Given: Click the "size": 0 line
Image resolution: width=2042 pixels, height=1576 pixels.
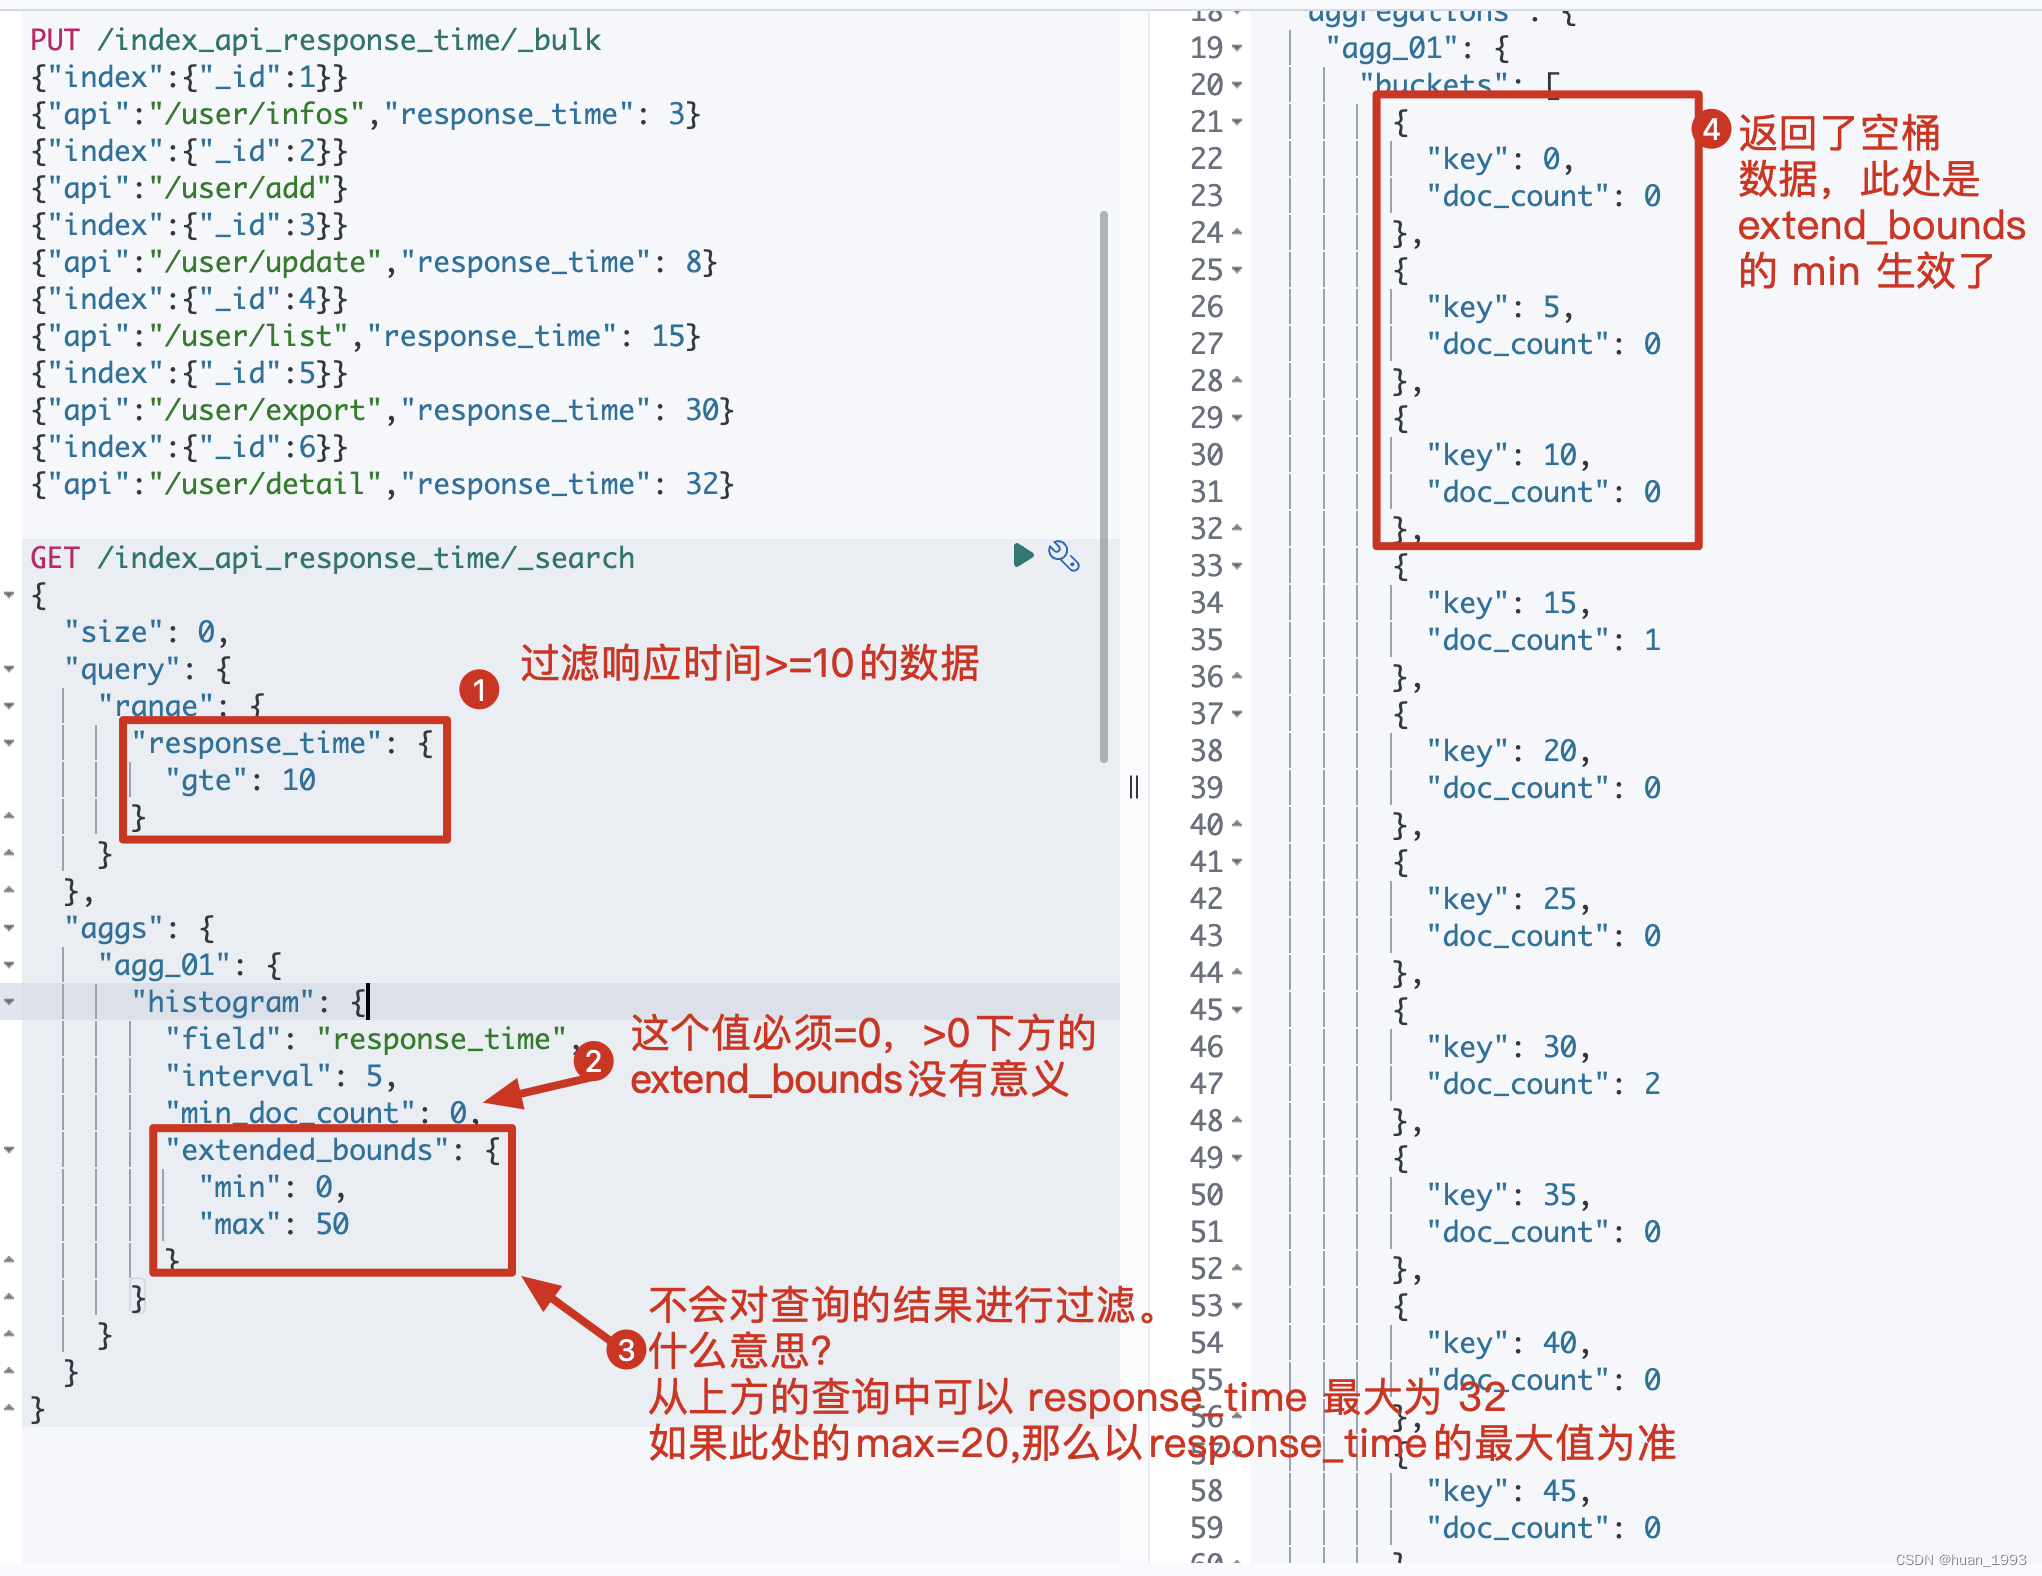Looking at the screenshot, I should [147, 632].
